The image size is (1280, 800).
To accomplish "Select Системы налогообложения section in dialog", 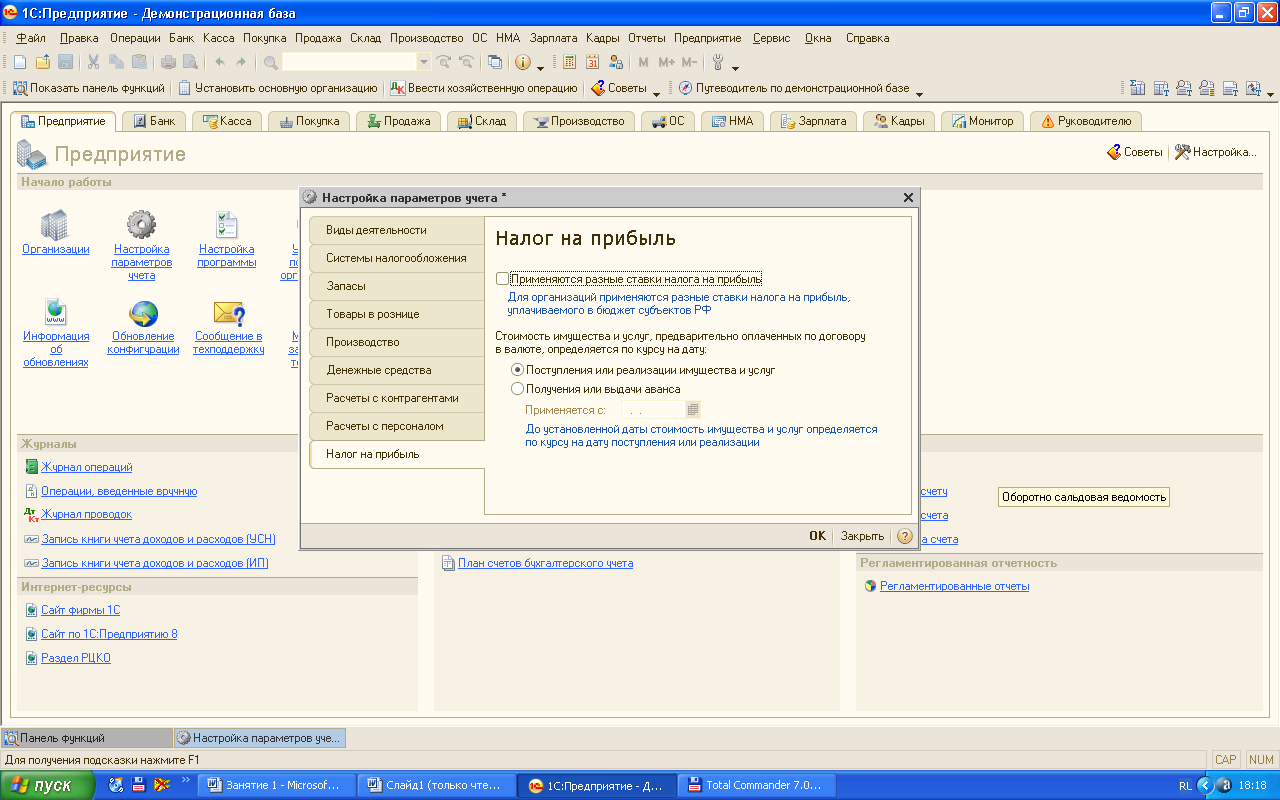I will coord(397,258).
